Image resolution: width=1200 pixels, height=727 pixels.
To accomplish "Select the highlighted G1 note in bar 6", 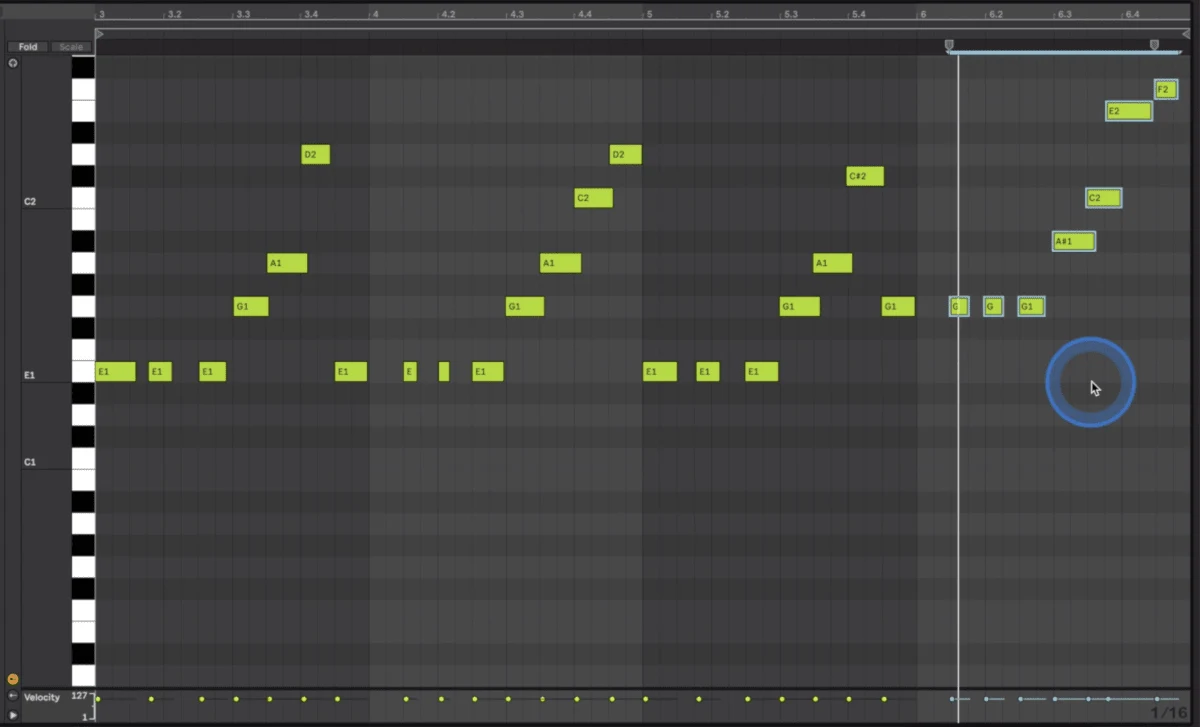I will pyautogui.click(x=1032, y=306).
